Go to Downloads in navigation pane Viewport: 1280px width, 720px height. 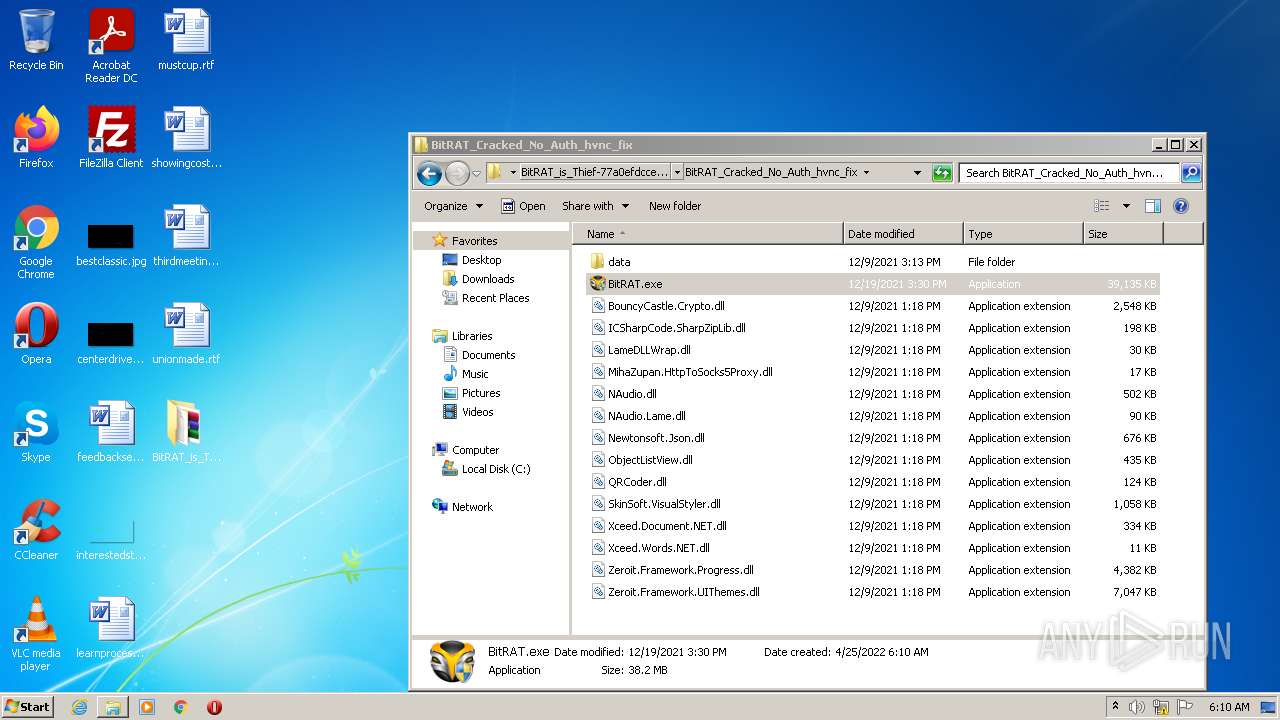(x=488, y=279)
